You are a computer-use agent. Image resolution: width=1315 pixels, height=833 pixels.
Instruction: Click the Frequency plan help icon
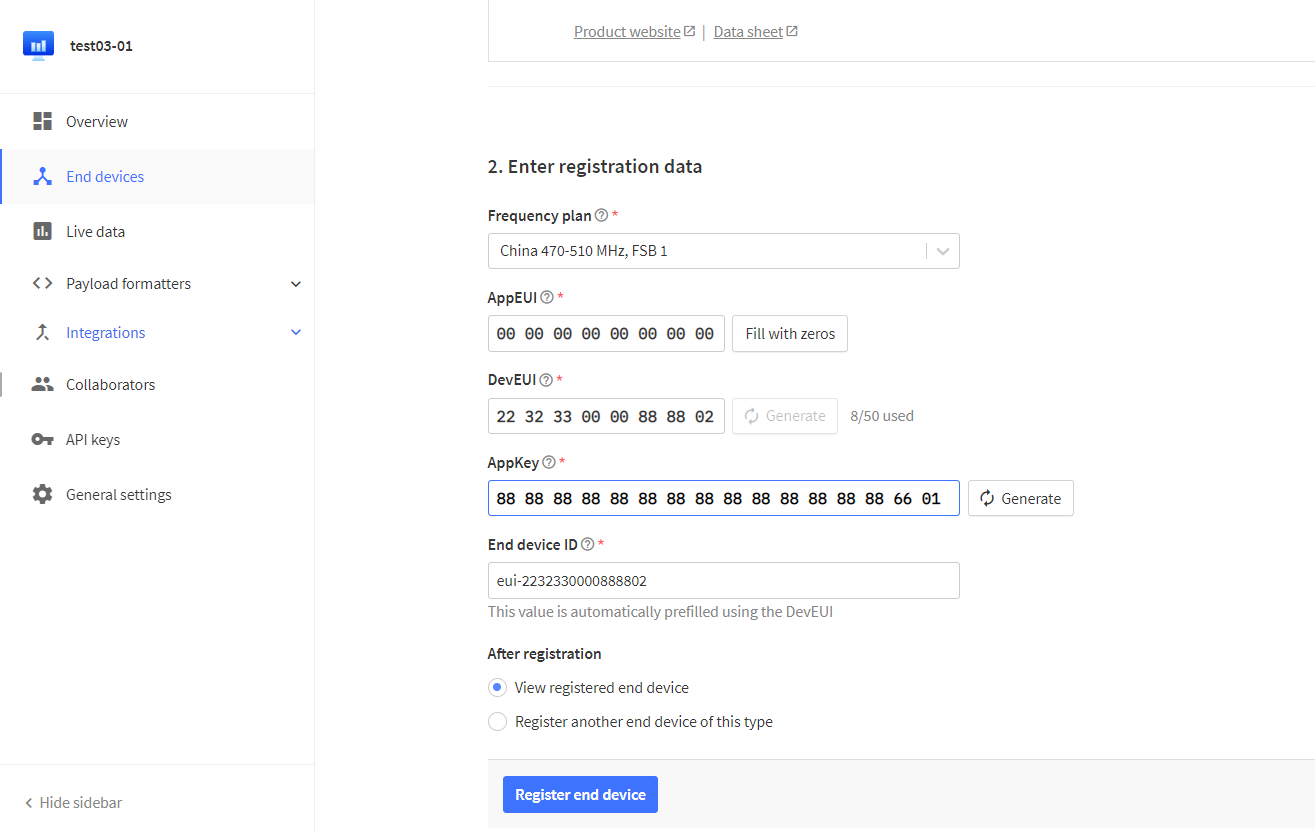pos(601,216)
